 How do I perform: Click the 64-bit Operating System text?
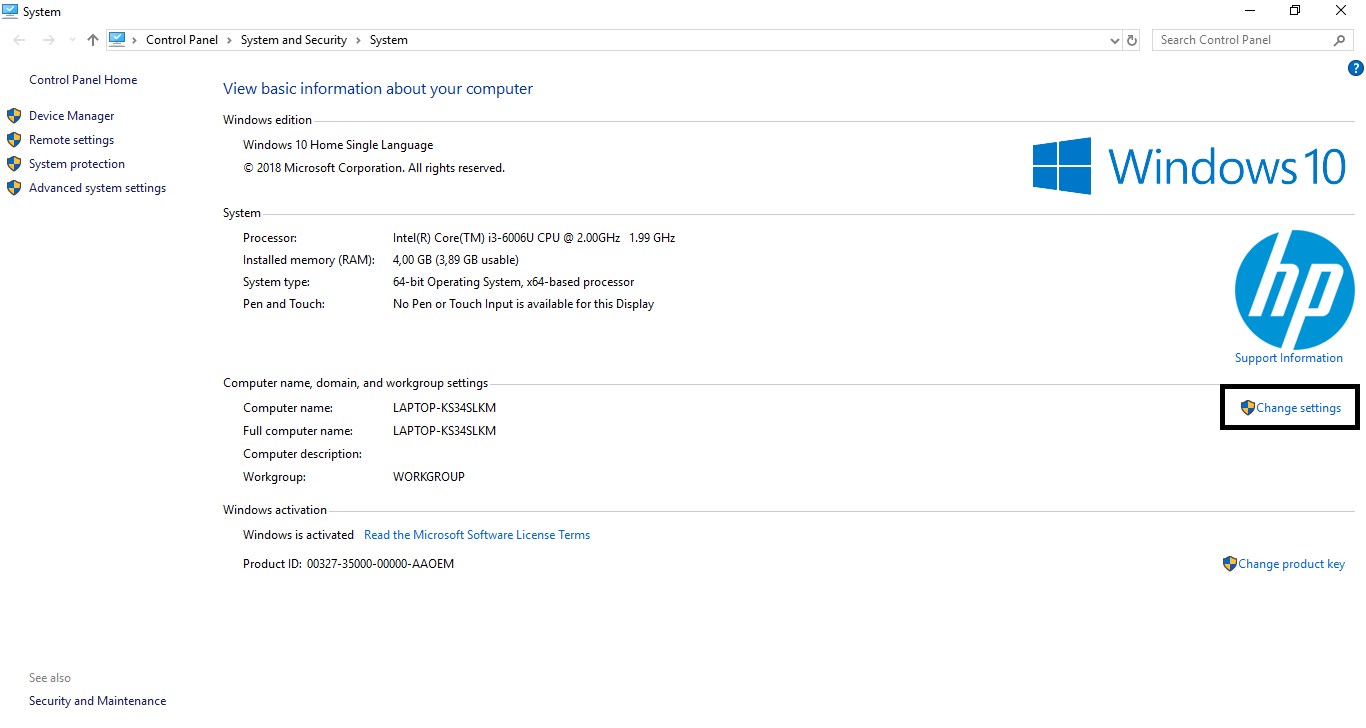tap(514, 282)
